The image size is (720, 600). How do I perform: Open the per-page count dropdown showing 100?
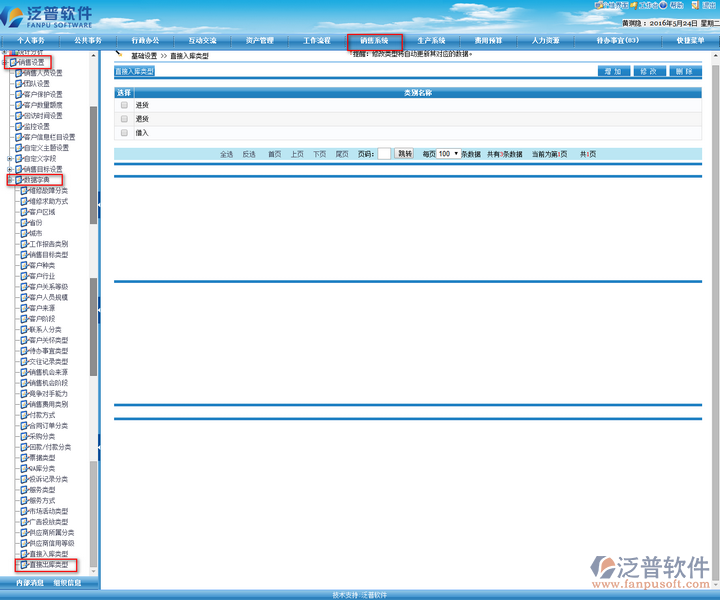click(x=448, y=154)
